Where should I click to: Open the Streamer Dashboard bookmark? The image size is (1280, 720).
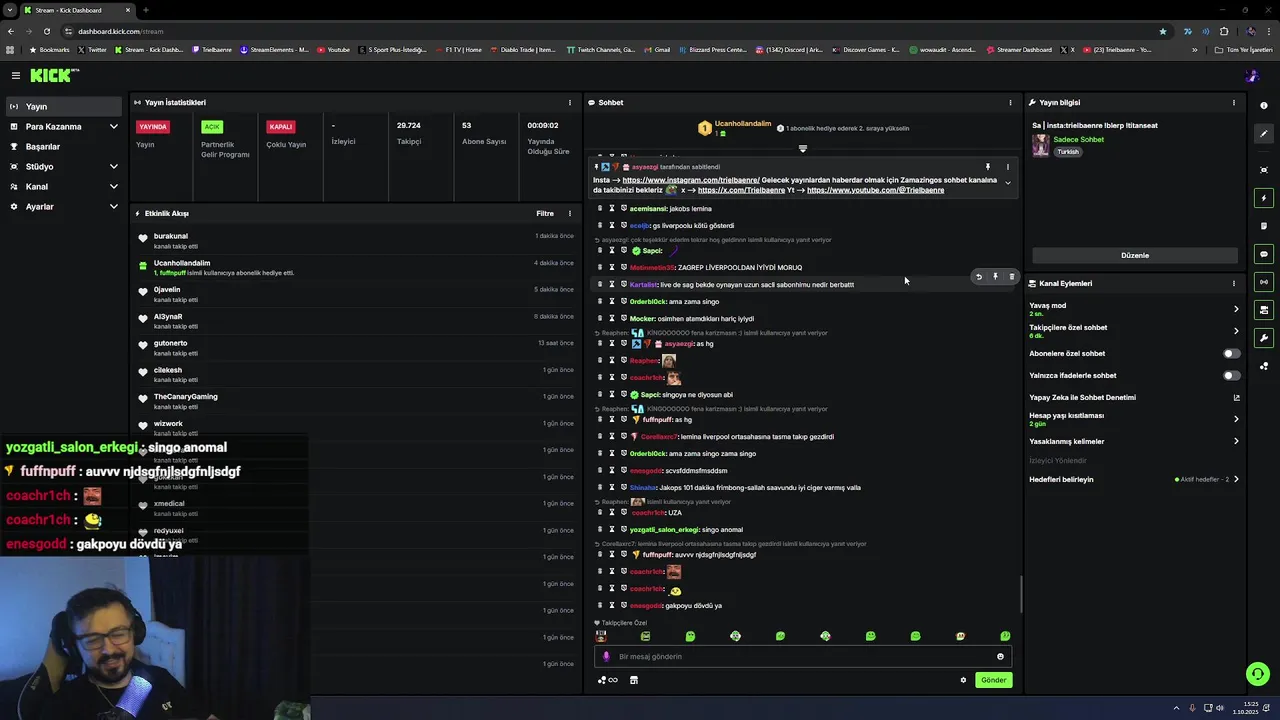(x=1019, y=49)
